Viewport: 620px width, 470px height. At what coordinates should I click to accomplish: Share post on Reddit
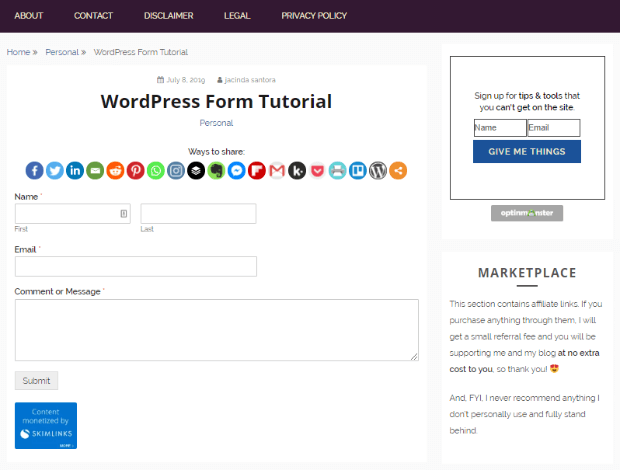pos(115,171)
